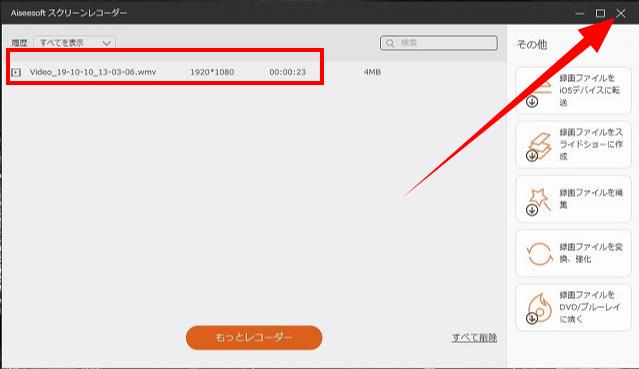This screenshot has width=639, height=369.
Task: Click the すべて削除 link
Action: pos(474,338)
